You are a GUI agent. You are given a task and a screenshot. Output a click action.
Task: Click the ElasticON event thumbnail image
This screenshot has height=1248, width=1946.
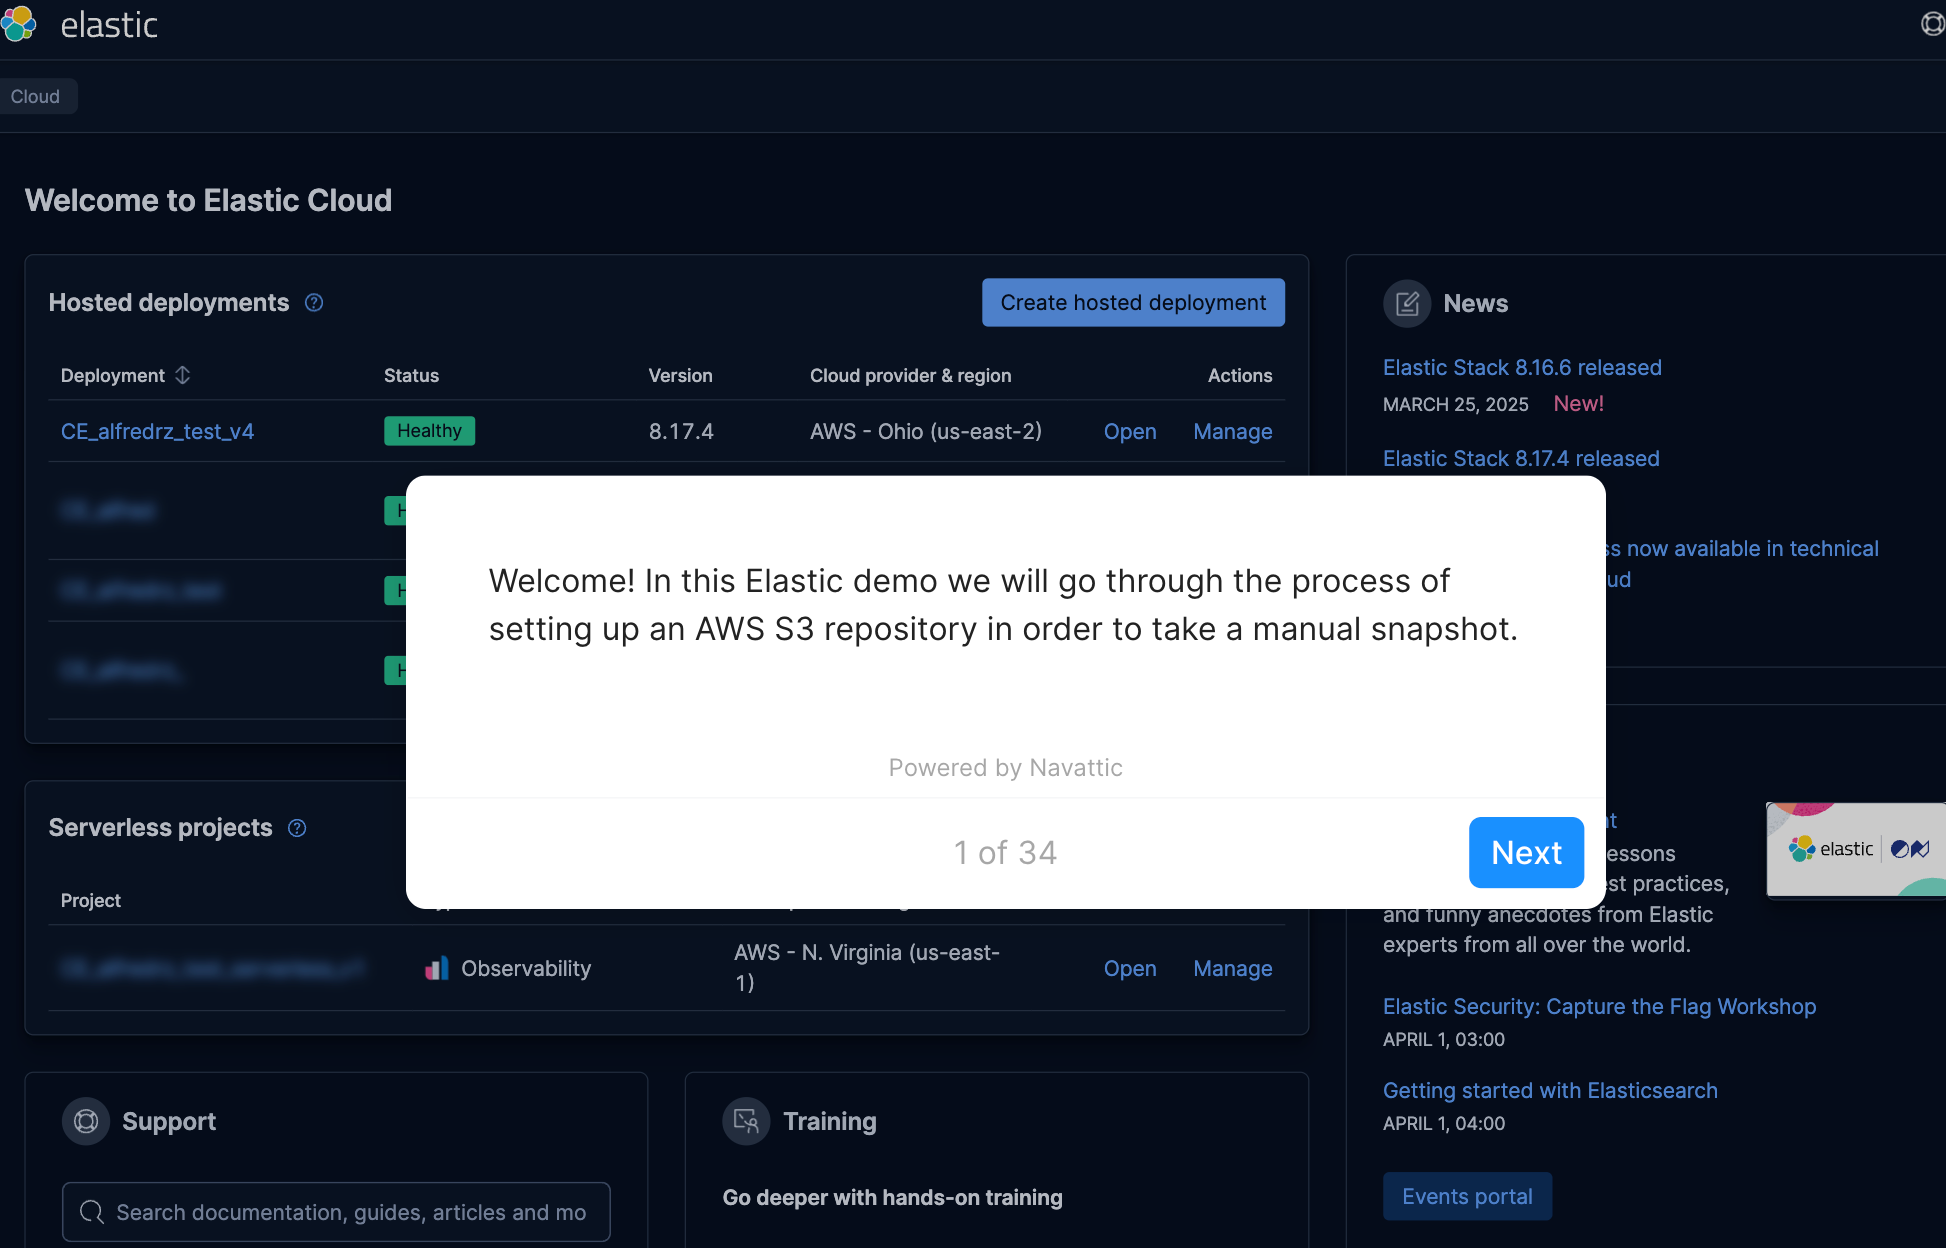tap(1856, 850)
